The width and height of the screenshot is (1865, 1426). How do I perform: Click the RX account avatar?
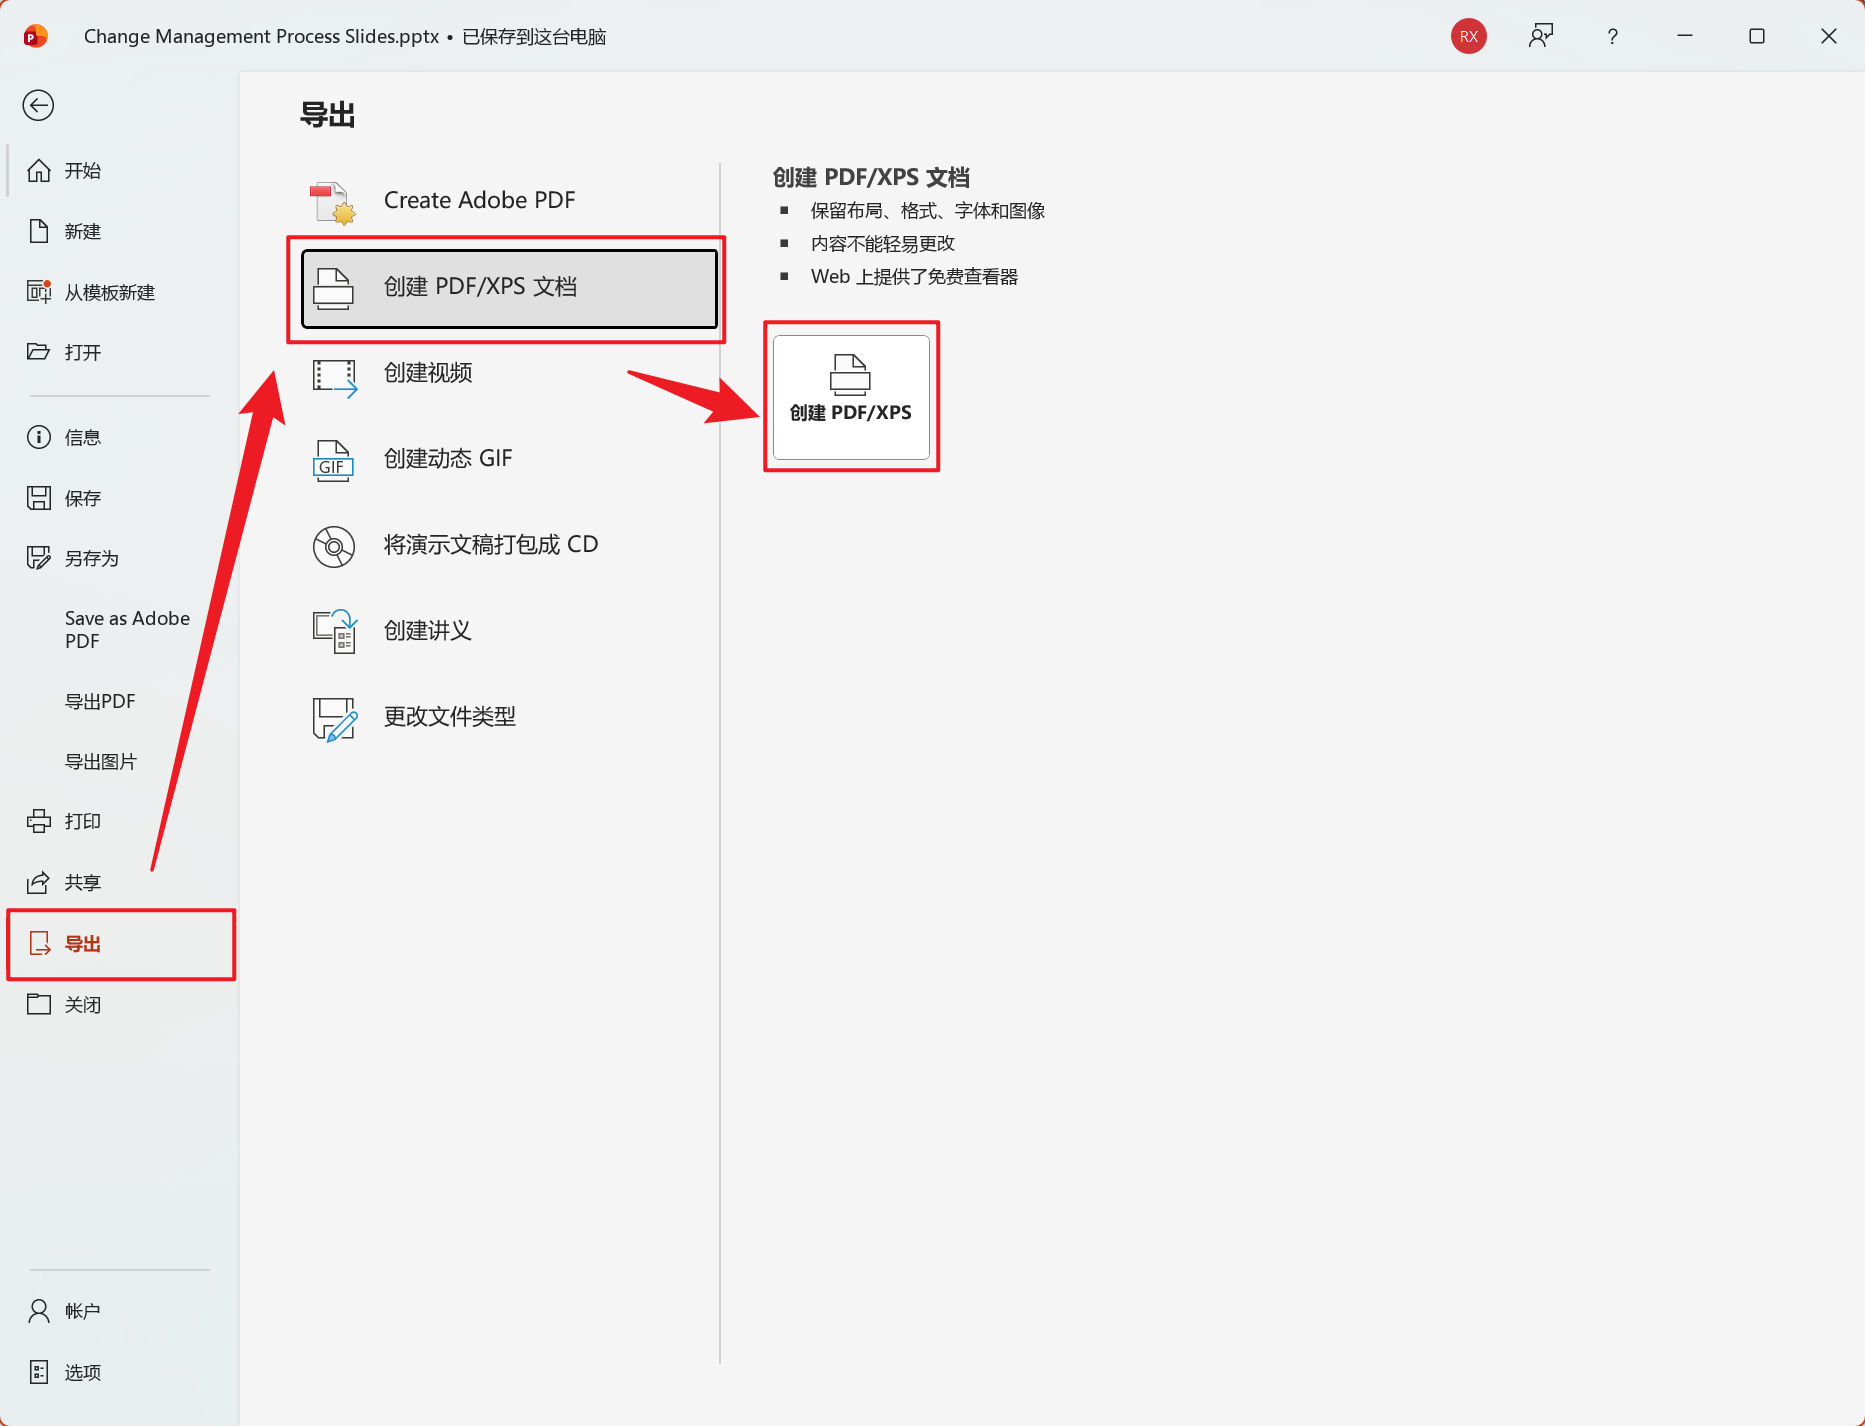[1468, 36]
